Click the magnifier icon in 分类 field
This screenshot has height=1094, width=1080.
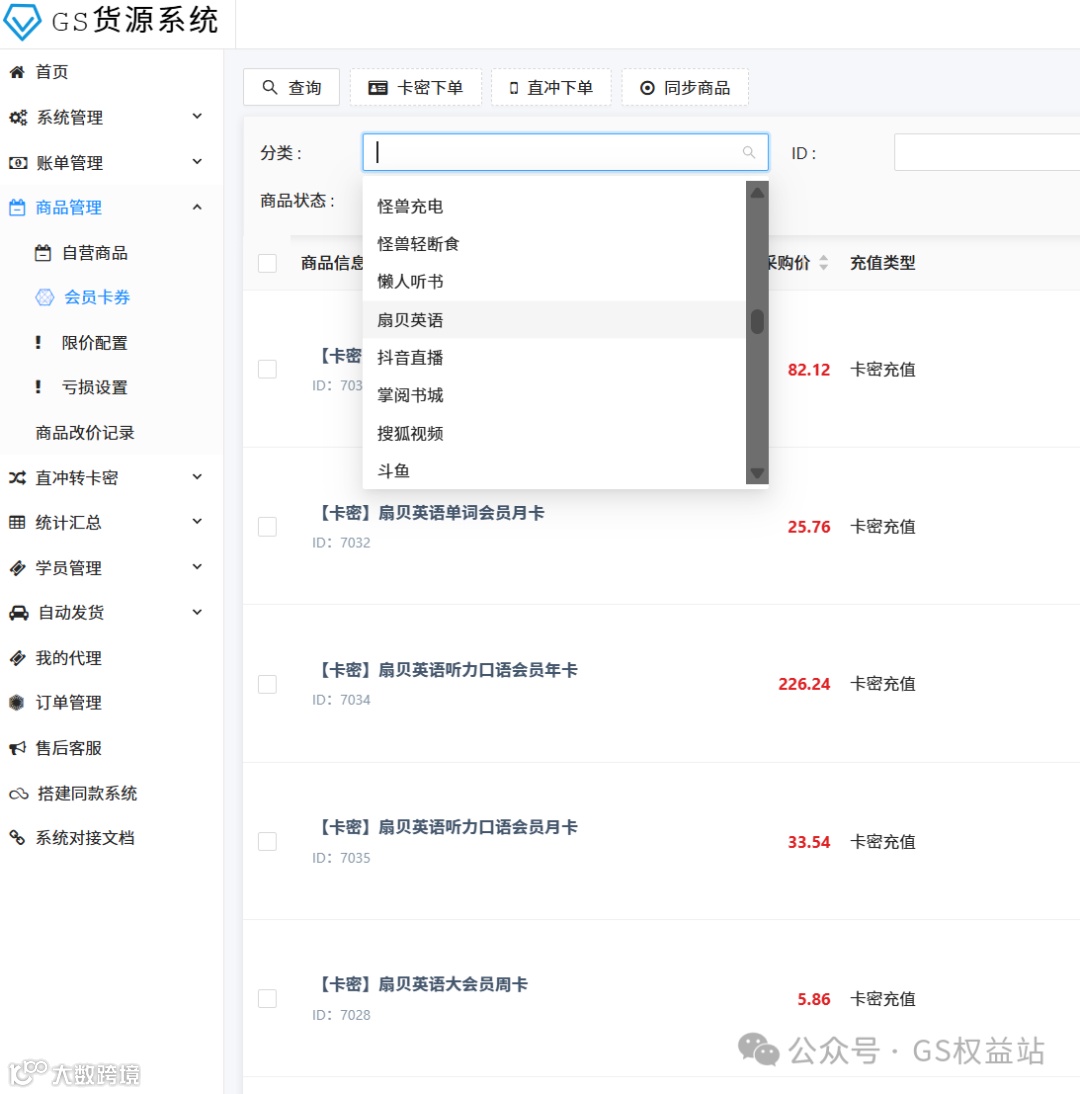749,152
